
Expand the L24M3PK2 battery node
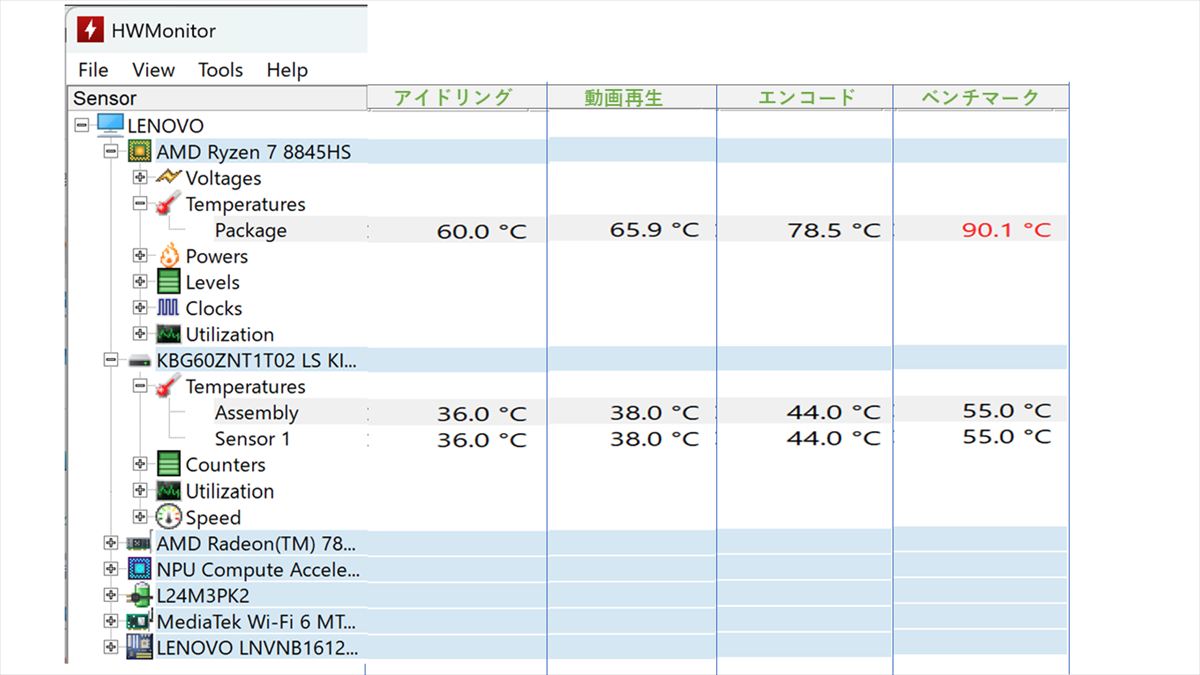tap(110, 596)
